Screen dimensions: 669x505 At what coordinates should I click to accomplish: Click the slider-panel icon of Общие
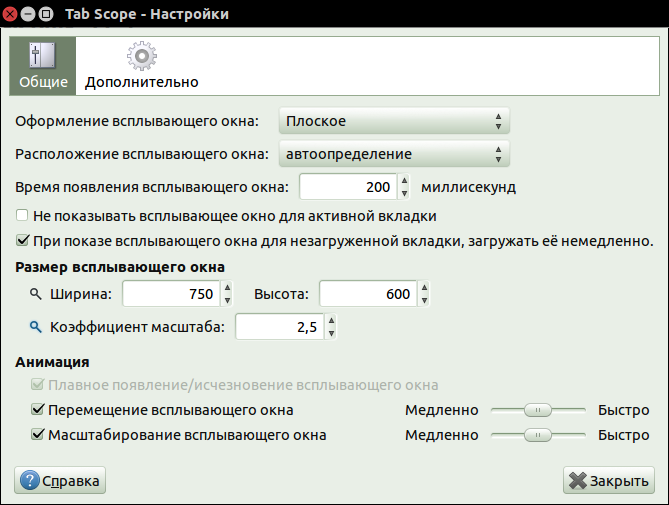click(x=43, y=55)
